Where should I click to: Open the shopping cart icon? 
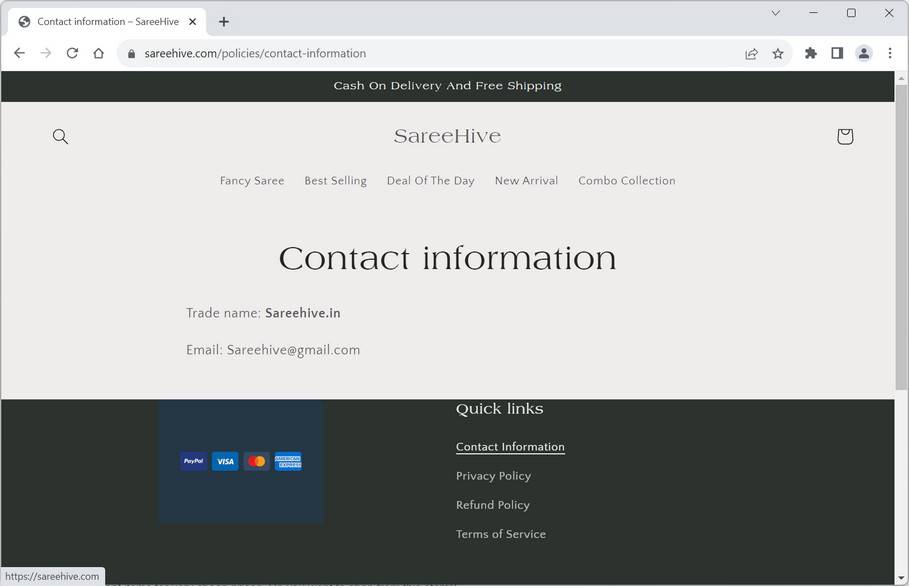[x=845, y=136]
